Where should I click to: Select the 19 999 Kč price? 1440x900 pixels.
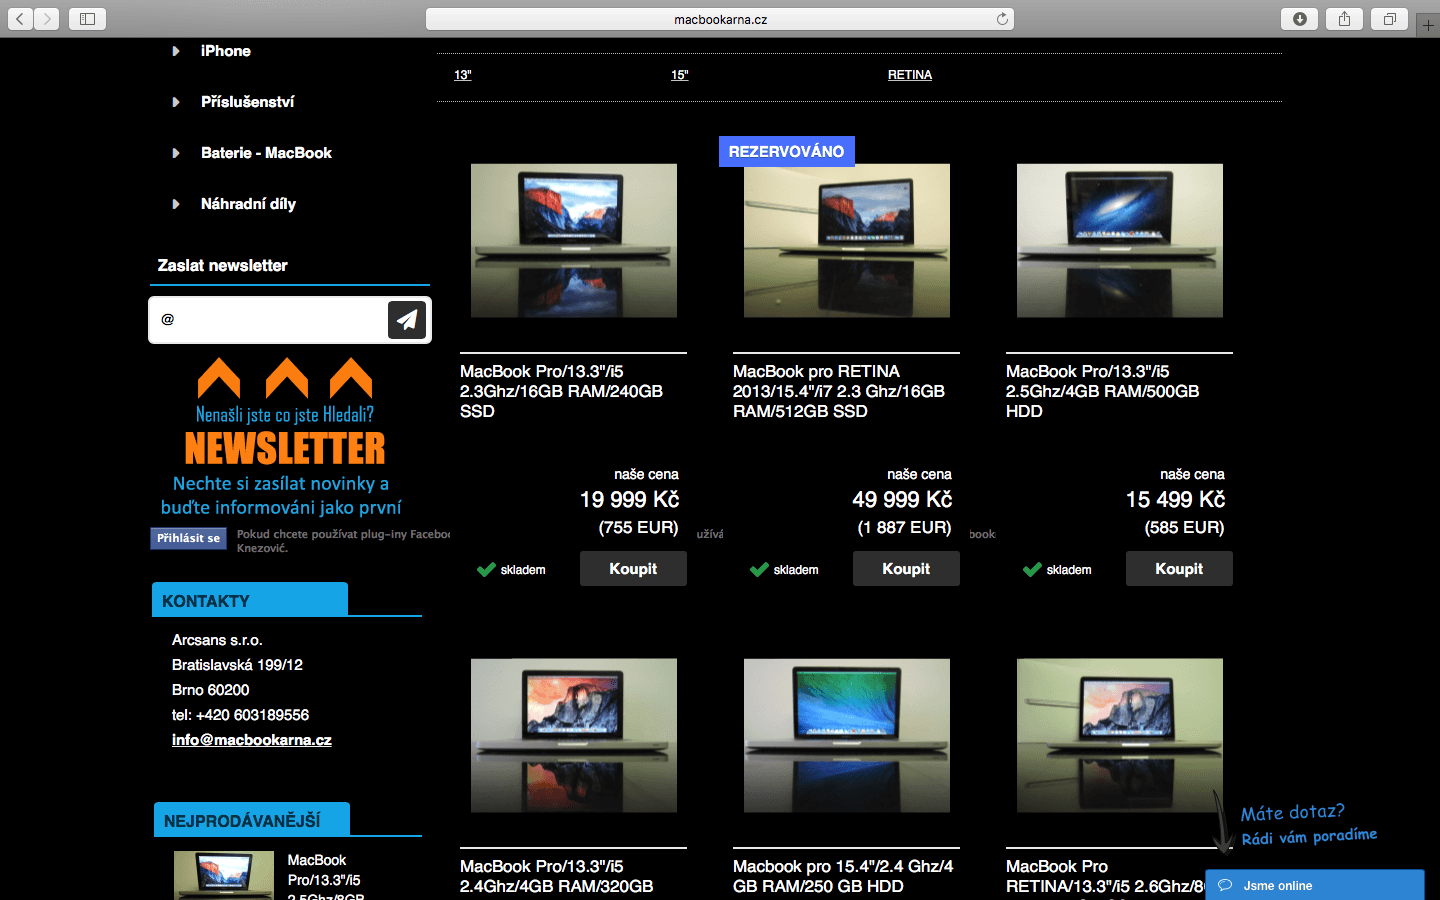[630, 499]
